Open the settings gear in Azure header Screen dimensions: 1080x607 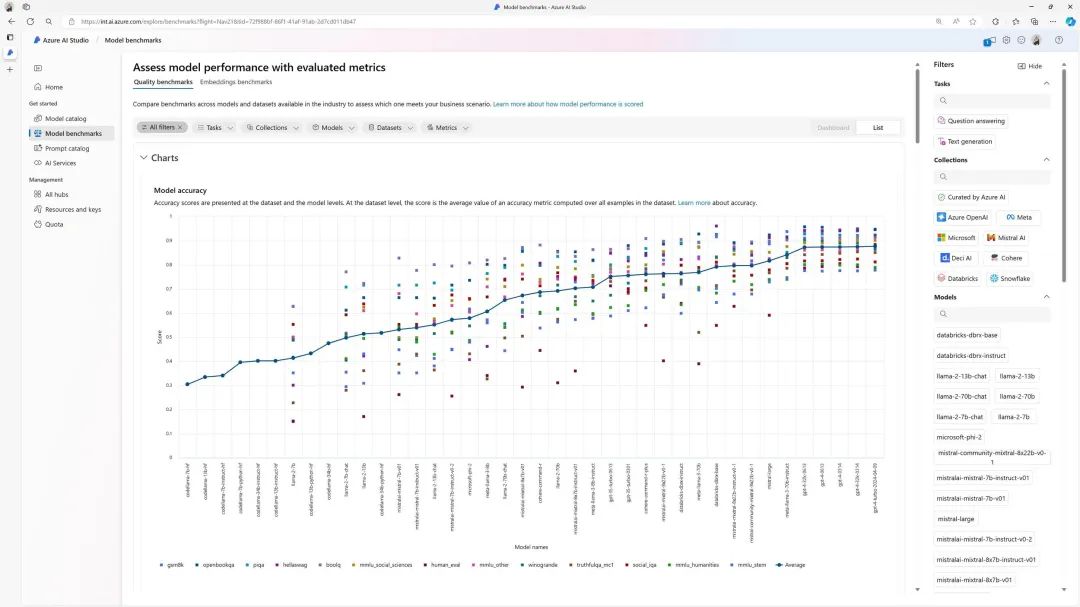[x=1006, y=40]
